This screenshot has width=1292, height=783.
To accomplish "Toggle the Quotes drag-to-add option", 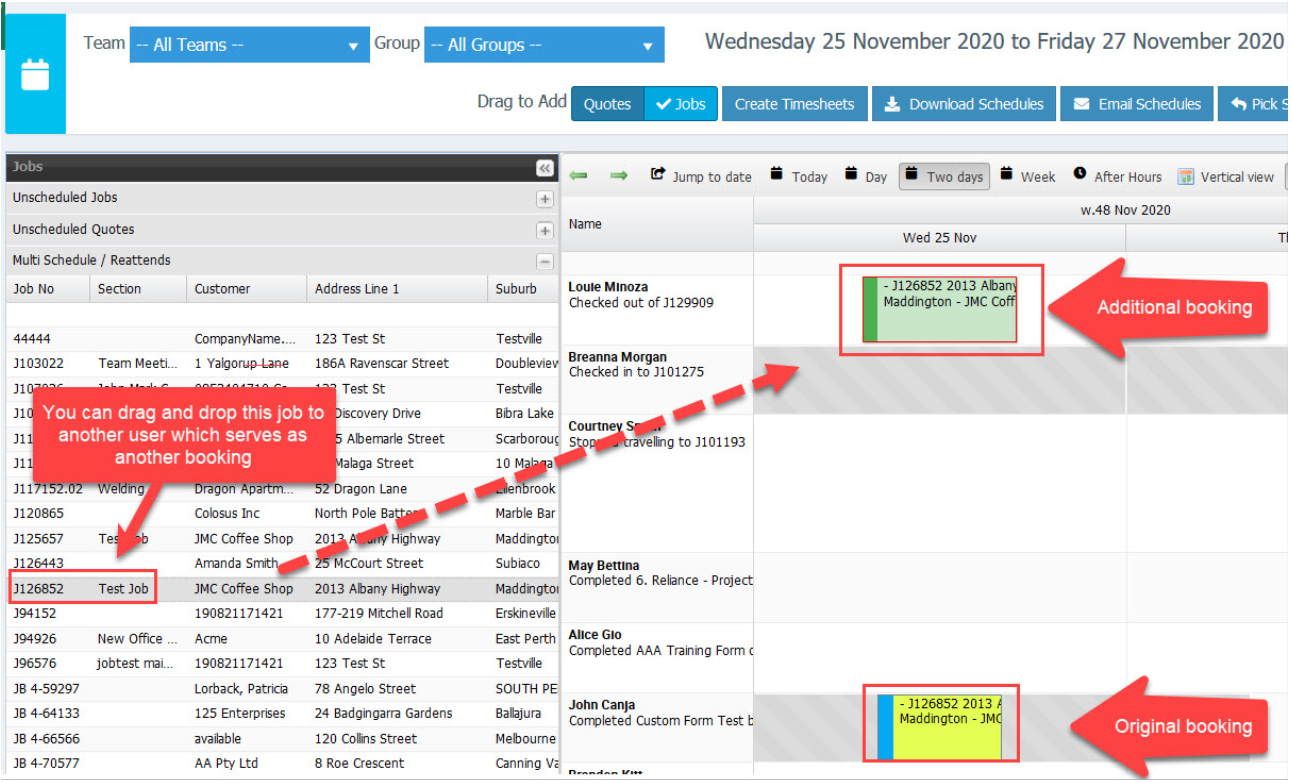I will pyautogui.click(x=607, y=104).
